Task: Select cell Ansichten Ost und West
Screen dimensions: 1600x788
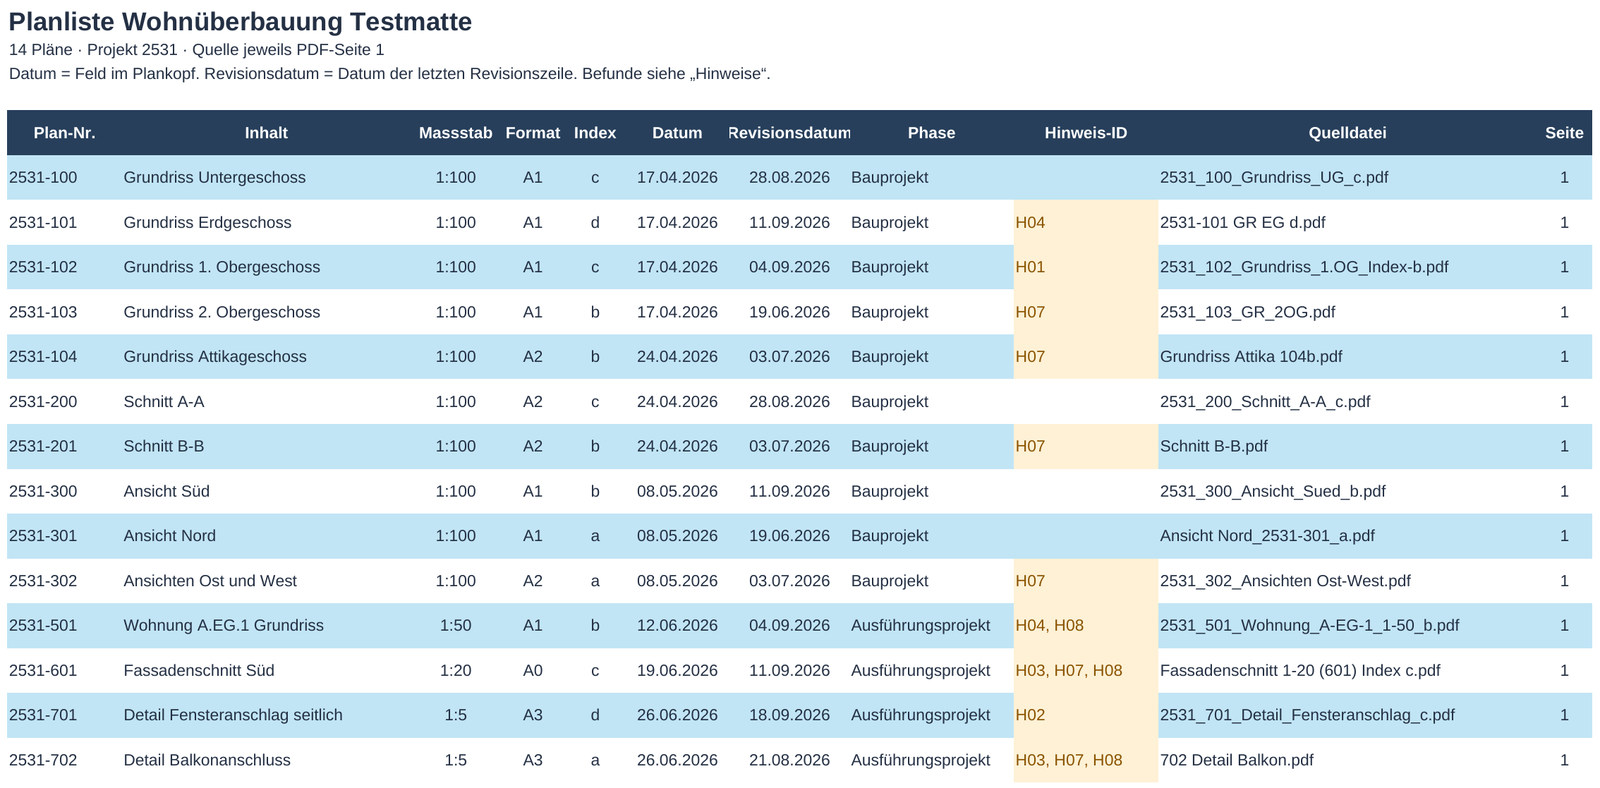Action: [210, 581]
